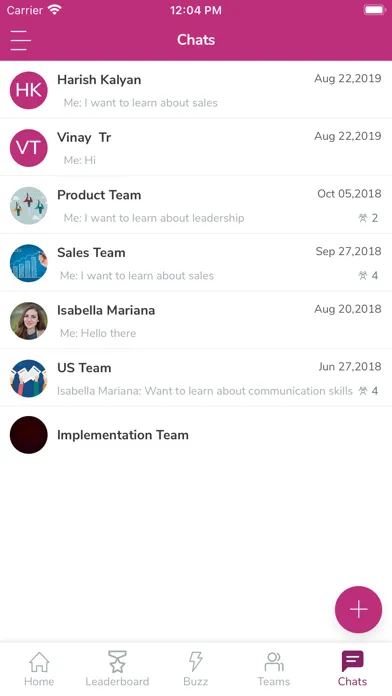Viewport: 392px width, 696px height.
Task: Open the US Team group avatar
Action: click(28, 379)
